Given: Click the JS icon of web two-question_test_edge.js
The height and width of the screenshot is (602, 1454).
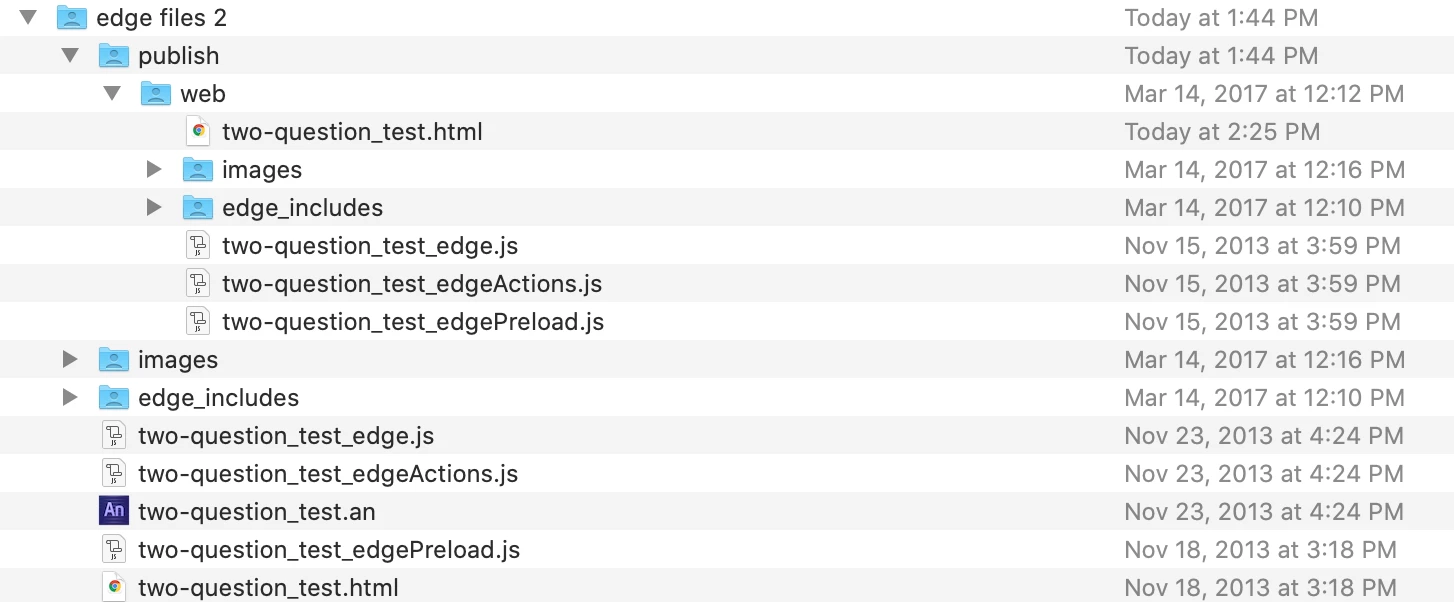Looking at the screenshot, I should point(199,245).
